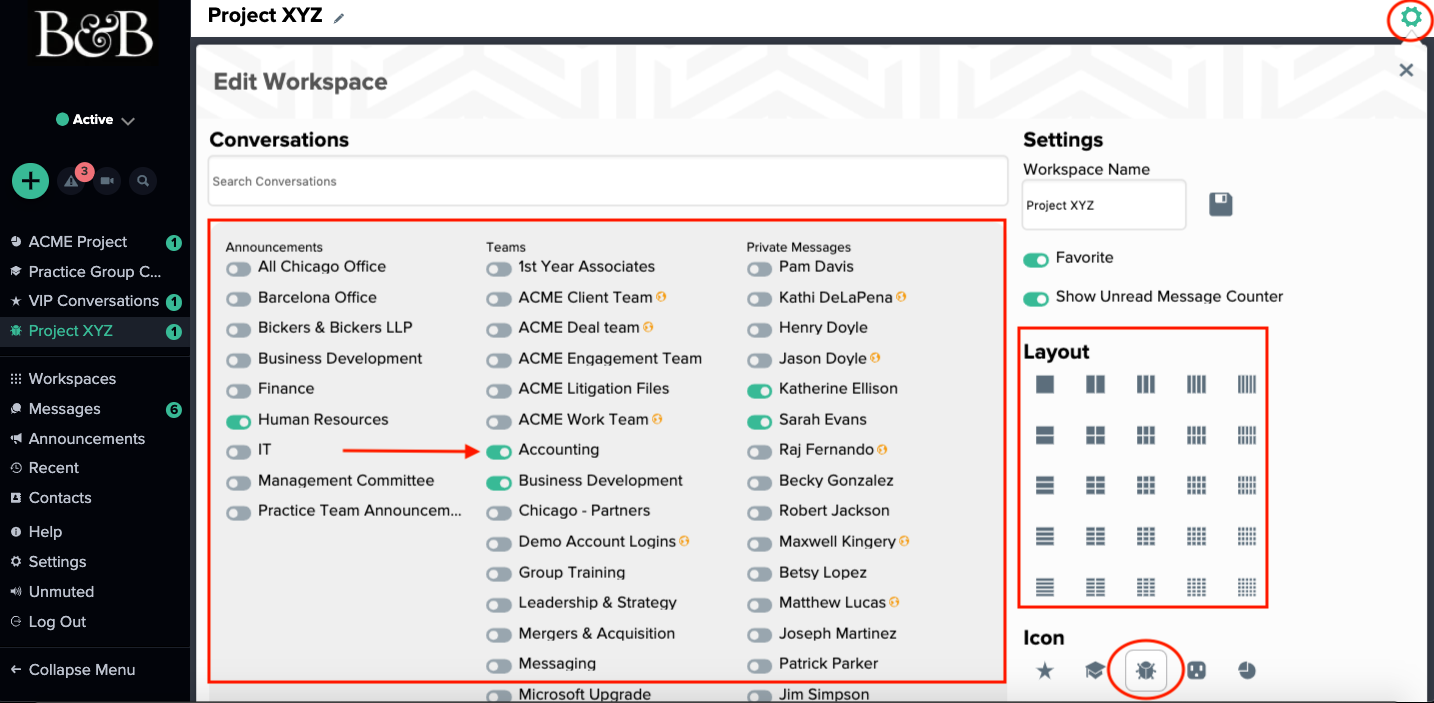
Task: Open VIP Conversations in sidebar
Action: coord(95,301)
